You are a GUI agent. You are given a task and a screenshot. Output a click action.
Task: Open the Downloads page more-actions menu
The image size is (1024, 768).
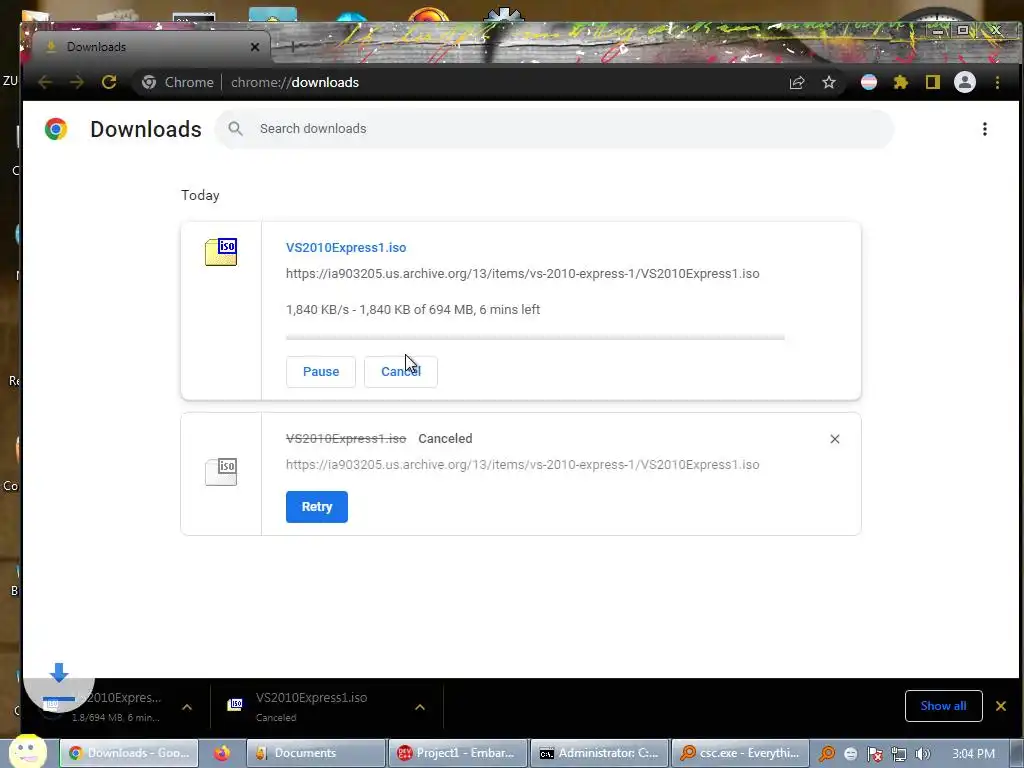click(x=985, y=129)
